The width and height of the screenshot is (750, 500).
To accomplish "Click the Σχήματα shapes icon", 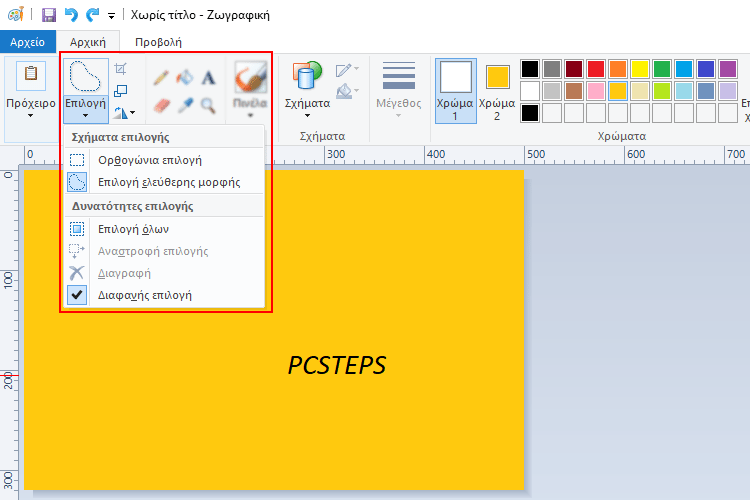I will pos(307,76).
